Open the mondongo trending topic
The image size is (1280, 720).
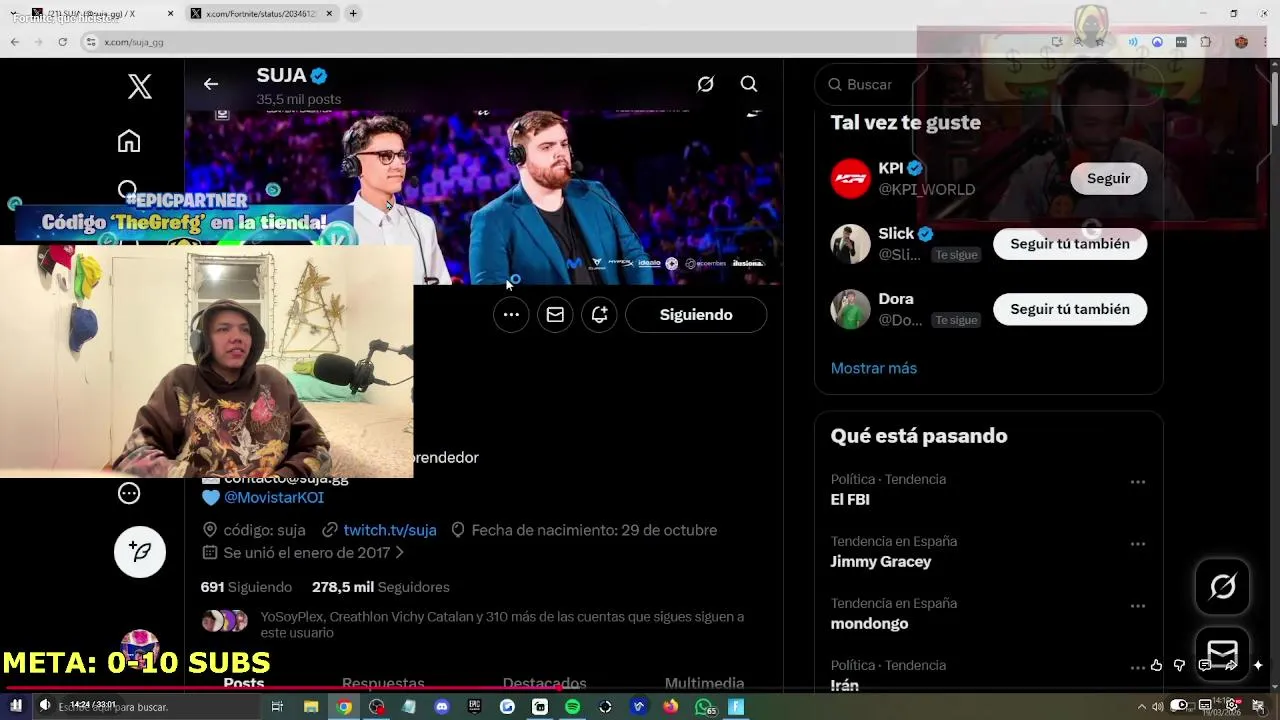[x=869, y=623]
